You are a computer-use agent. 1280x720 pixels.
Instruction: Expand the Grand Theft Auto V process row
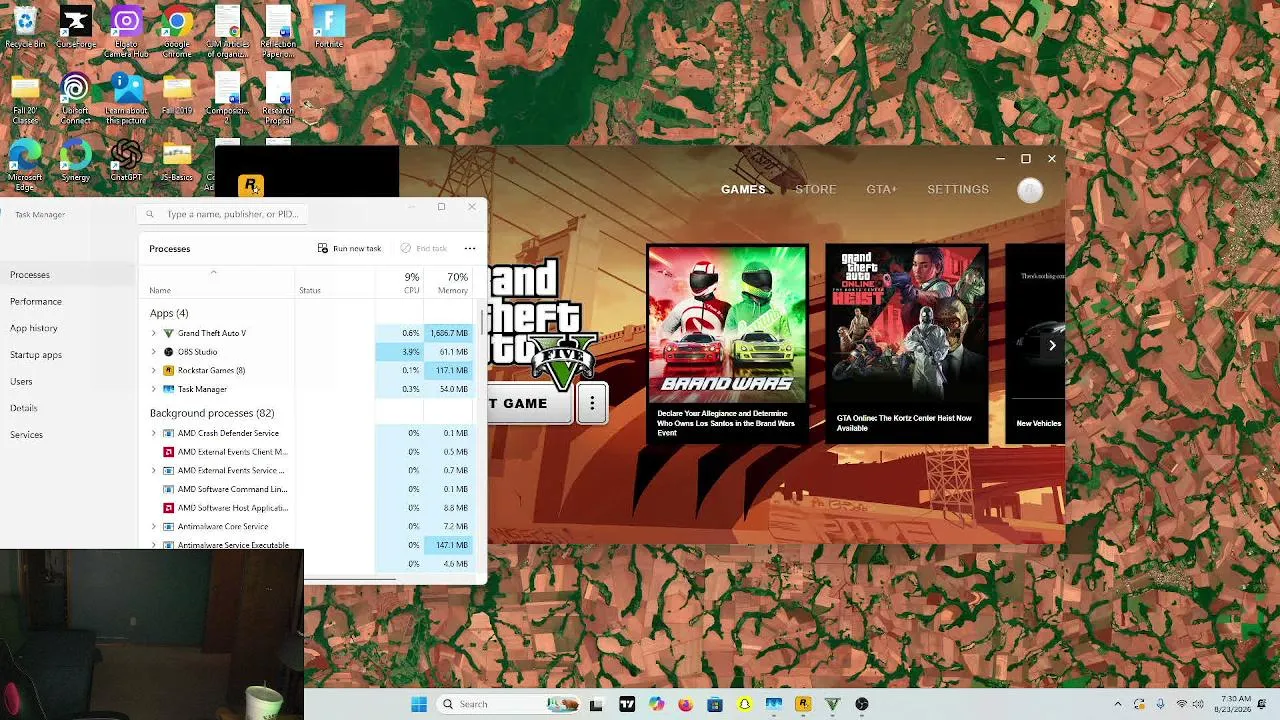(x=154, y=333)
